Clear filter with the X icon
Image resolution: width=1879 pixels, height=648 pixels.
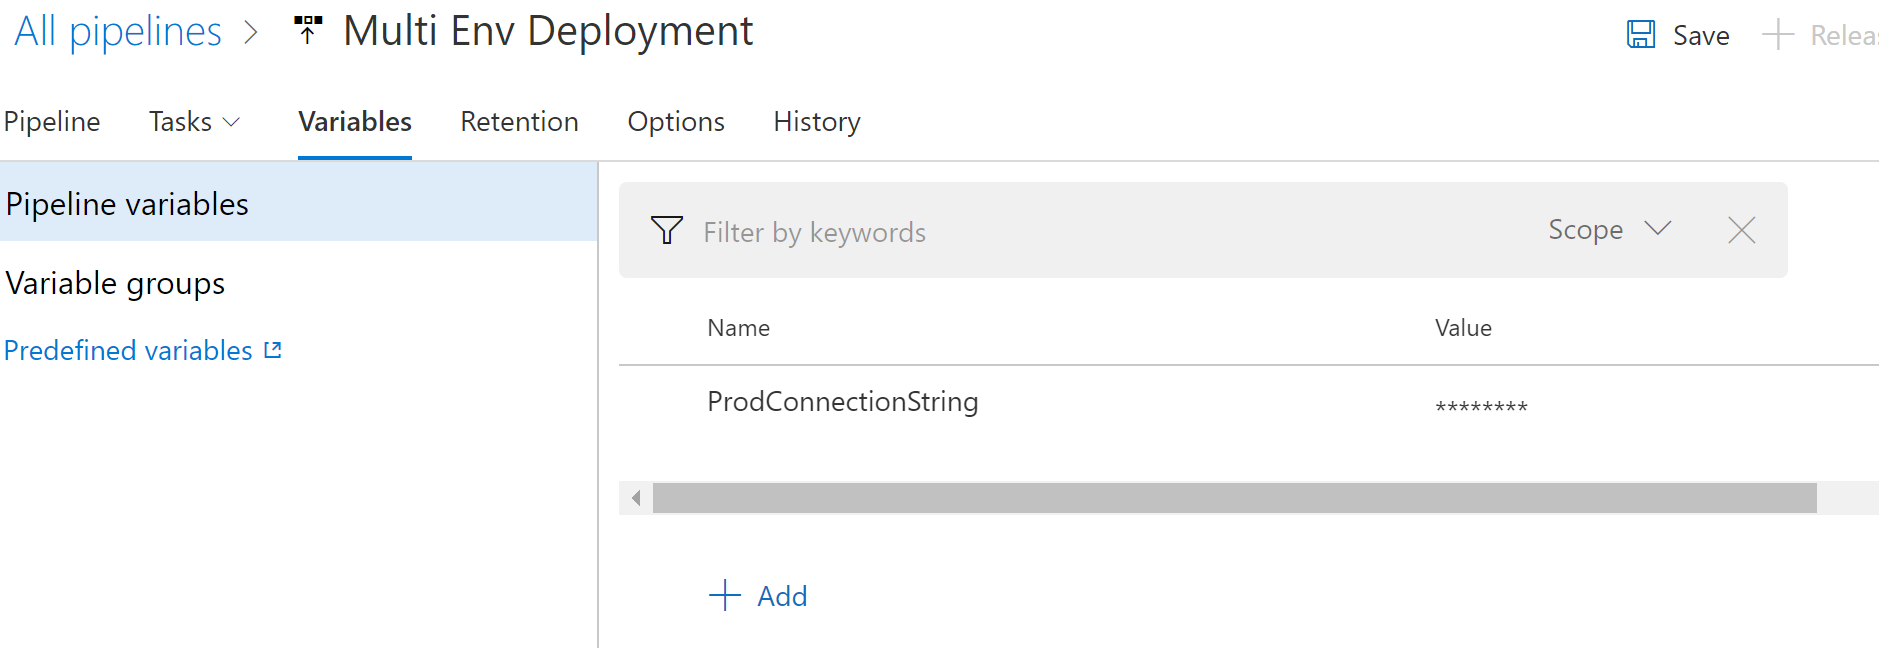click(x=1741, y=231)
